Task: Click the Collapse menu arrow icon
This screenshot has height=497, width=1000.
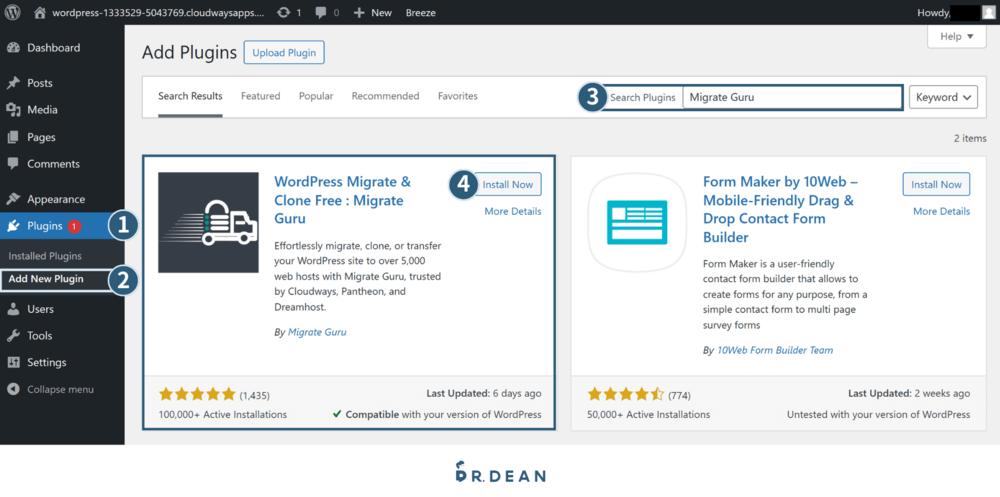Action: [13, 389]
